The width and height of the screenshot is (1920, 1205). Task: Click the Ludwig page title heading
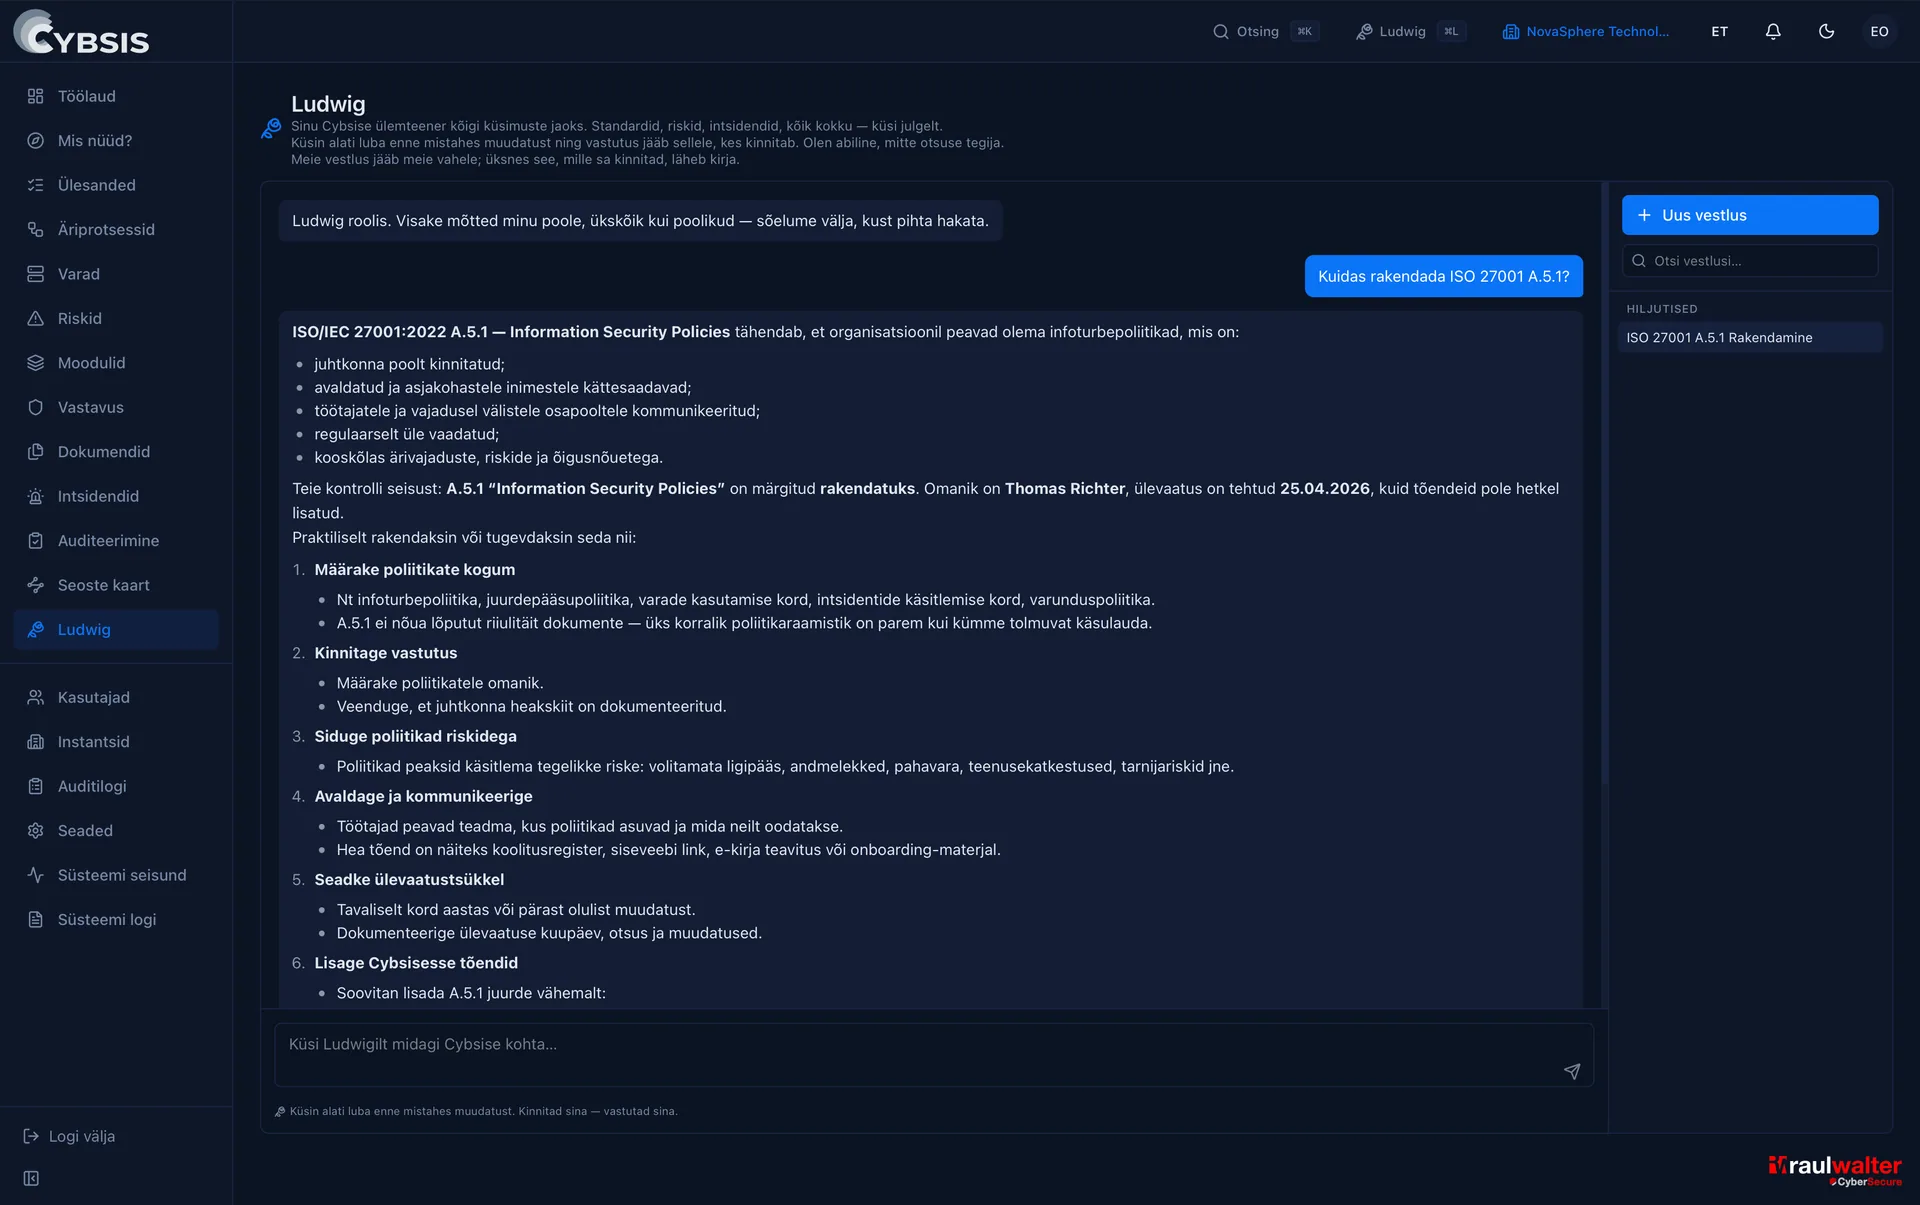(328, 104)
